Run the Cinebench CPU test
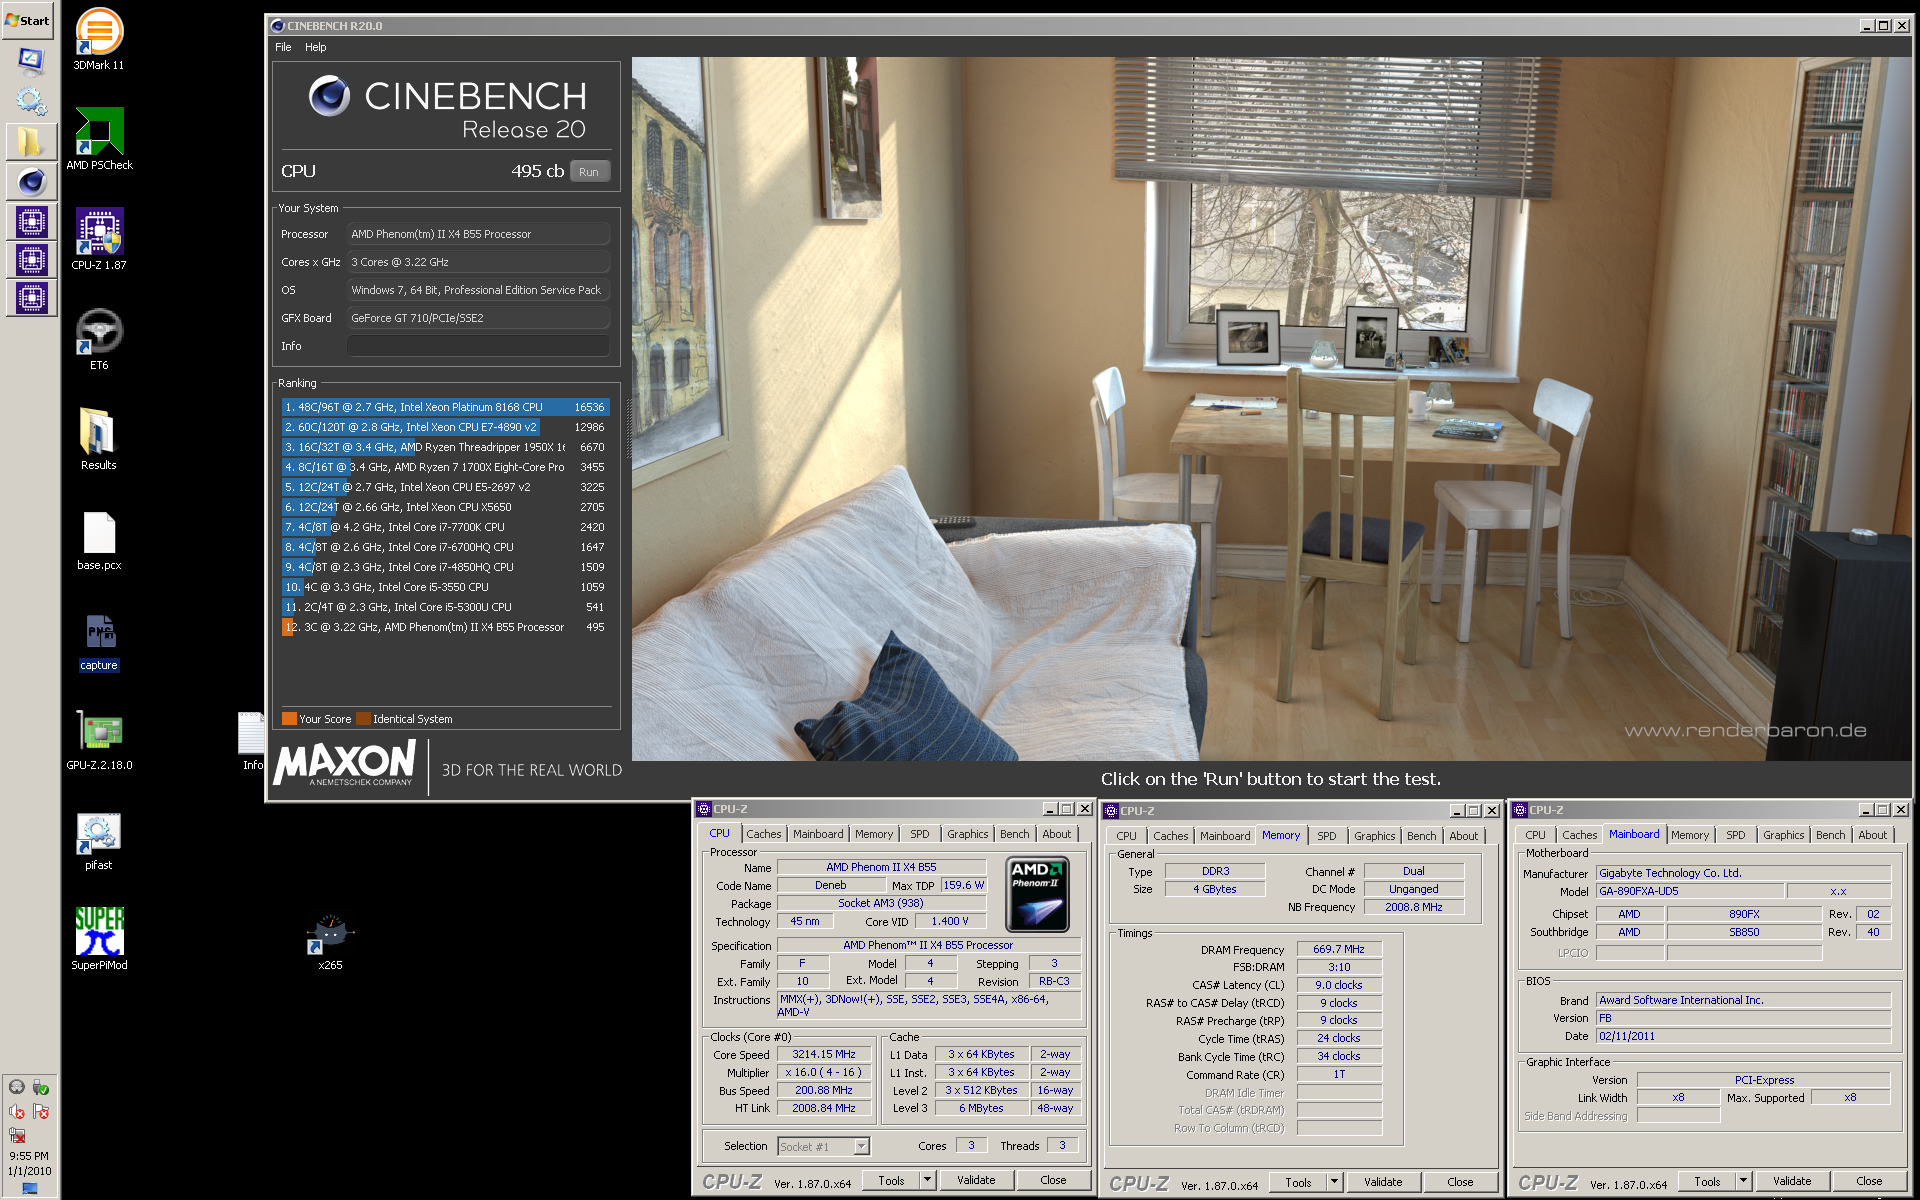Image resolution: width=1920 pixels, height=1200 pixels. pos(589,171)
